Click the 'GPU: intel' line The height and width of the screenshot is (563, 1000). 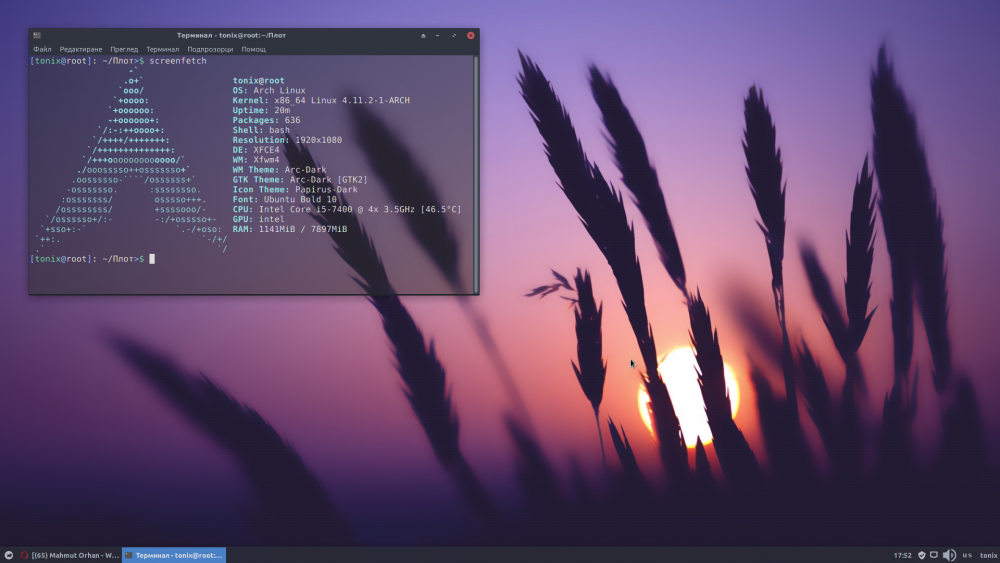(258, 219)
